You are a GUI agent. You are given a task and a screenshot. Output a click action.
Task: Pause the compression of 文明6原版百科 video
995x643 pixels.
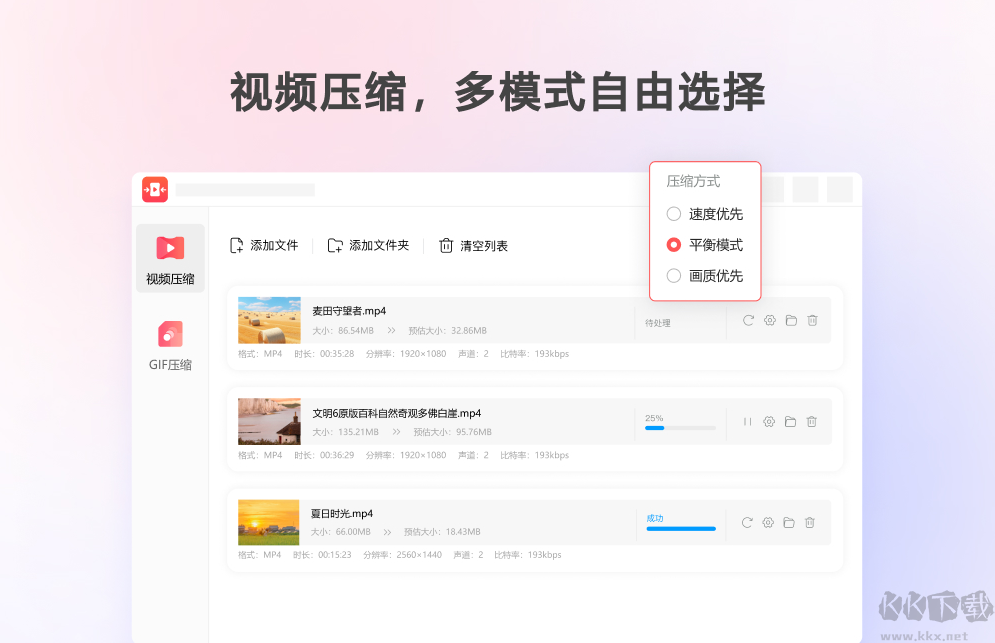(x=747, y=422)
